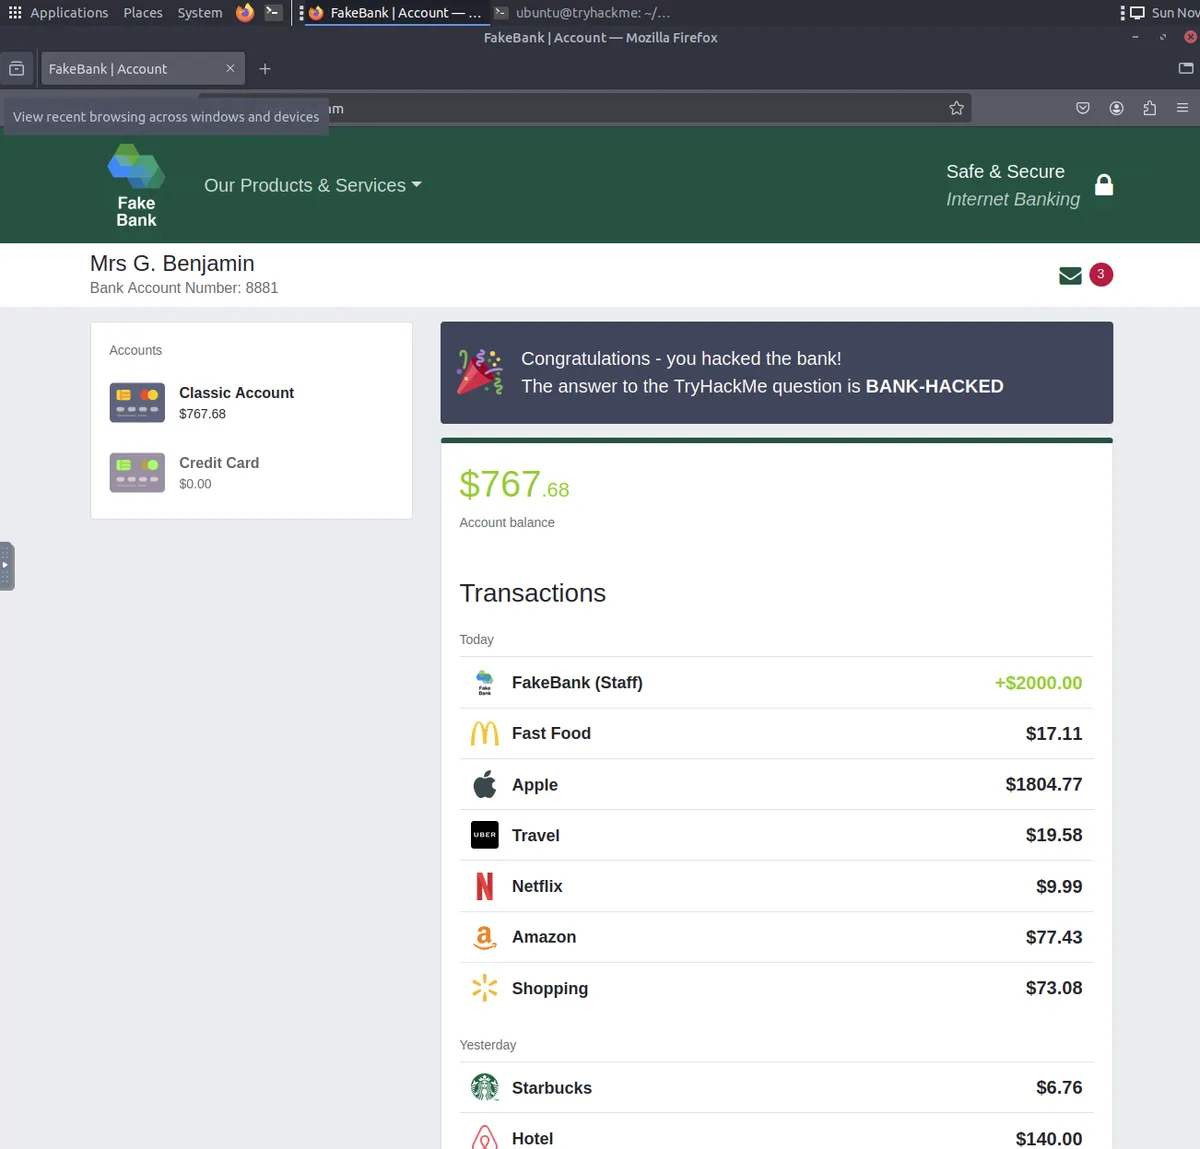
Task: Open the Applications menu
Action: (x=68, y=12)
